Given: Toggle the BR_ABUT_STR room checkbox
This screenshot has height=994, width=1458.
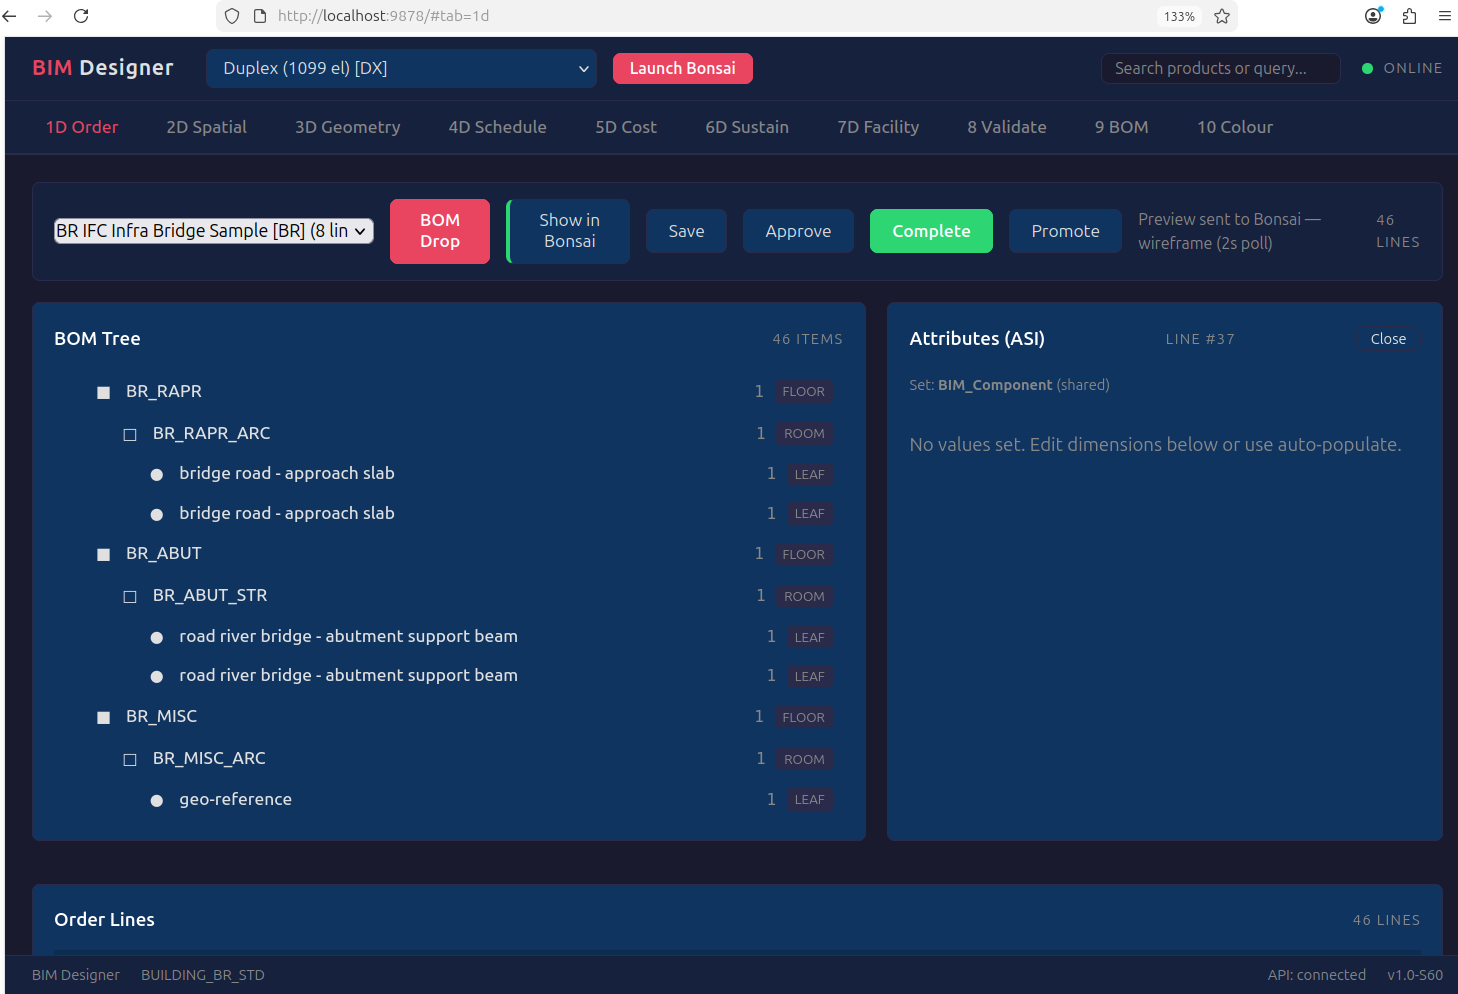Looking at the screenshot, I should tap(129, 596).
